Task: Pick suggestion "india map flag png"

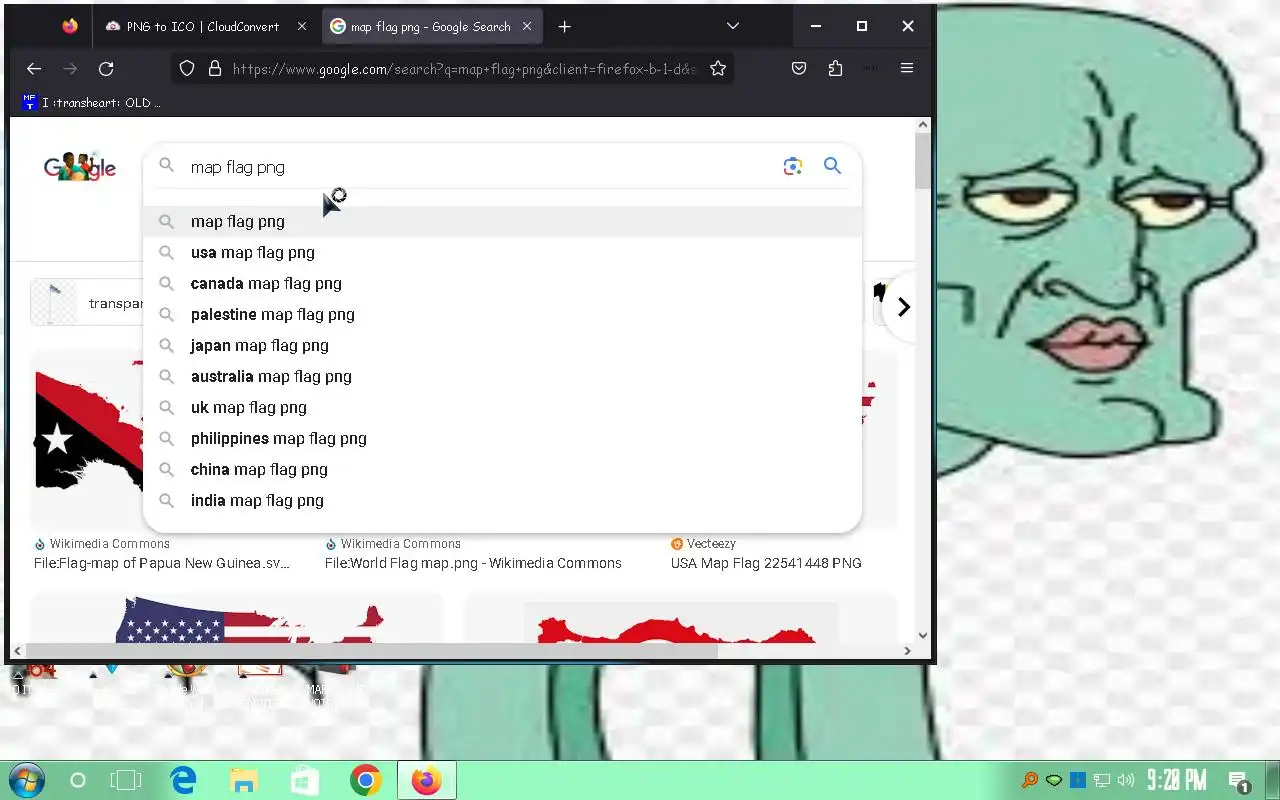Action: (502, 501)
